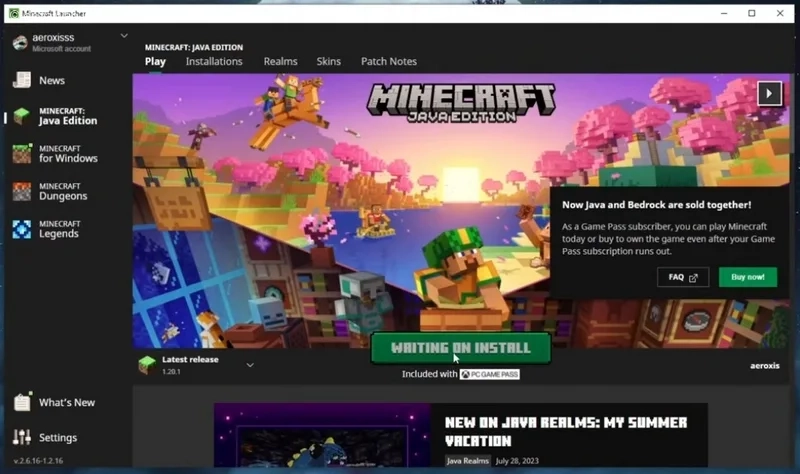Click the Java Realms category tag
The image size is (800, 474).
coord(467,461)
